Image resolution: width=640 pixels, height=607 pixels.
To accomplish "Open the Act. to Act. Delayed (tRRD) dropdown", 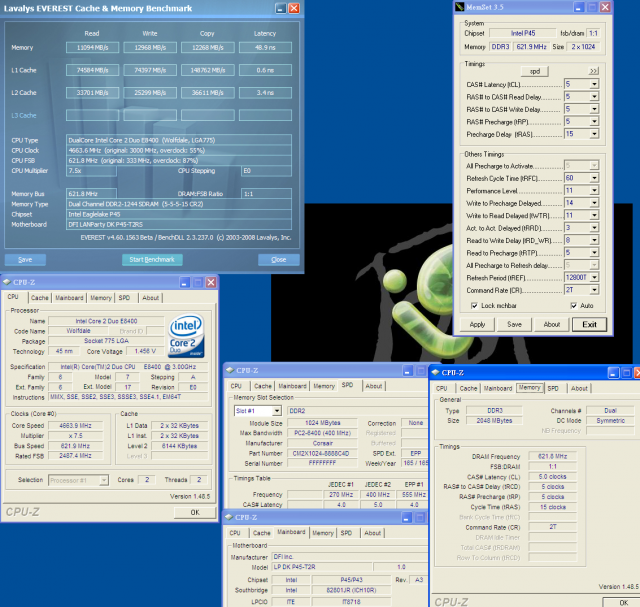I will click(x=594, y=228).
